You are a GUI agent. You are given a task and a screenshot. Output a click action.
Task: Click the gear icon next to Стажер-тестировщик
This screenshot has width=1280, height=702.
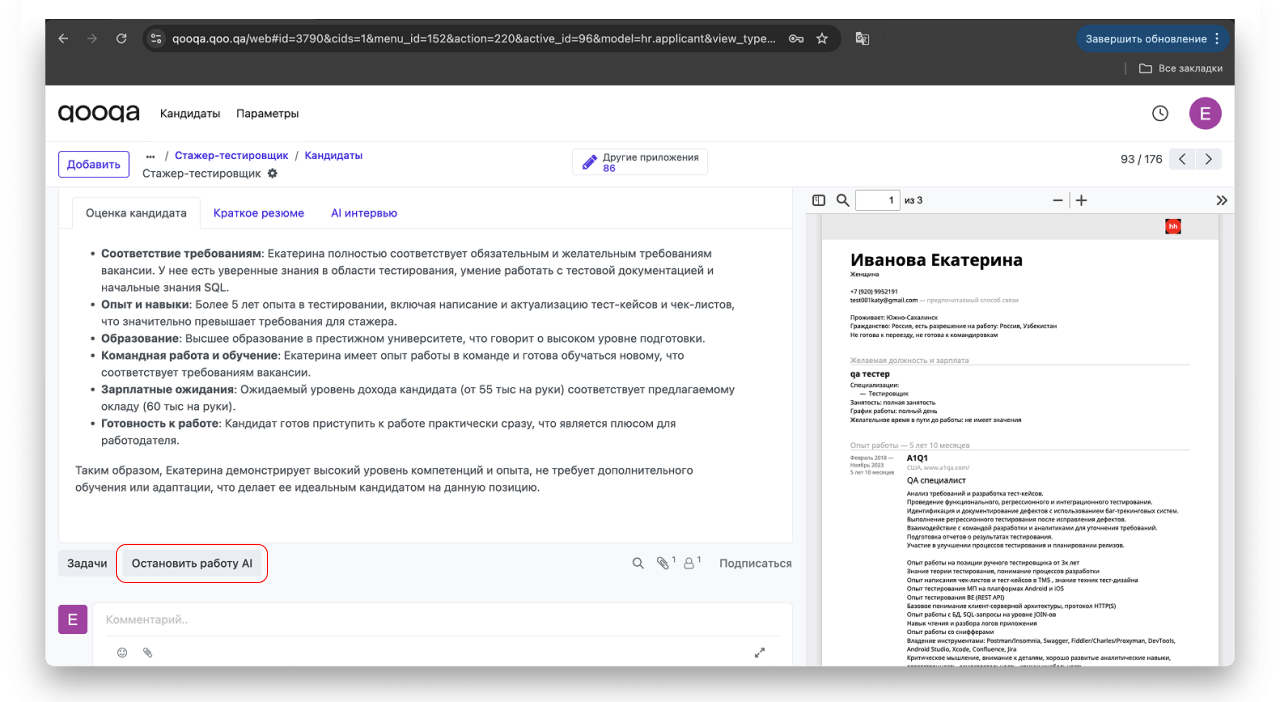coord(272,174)
